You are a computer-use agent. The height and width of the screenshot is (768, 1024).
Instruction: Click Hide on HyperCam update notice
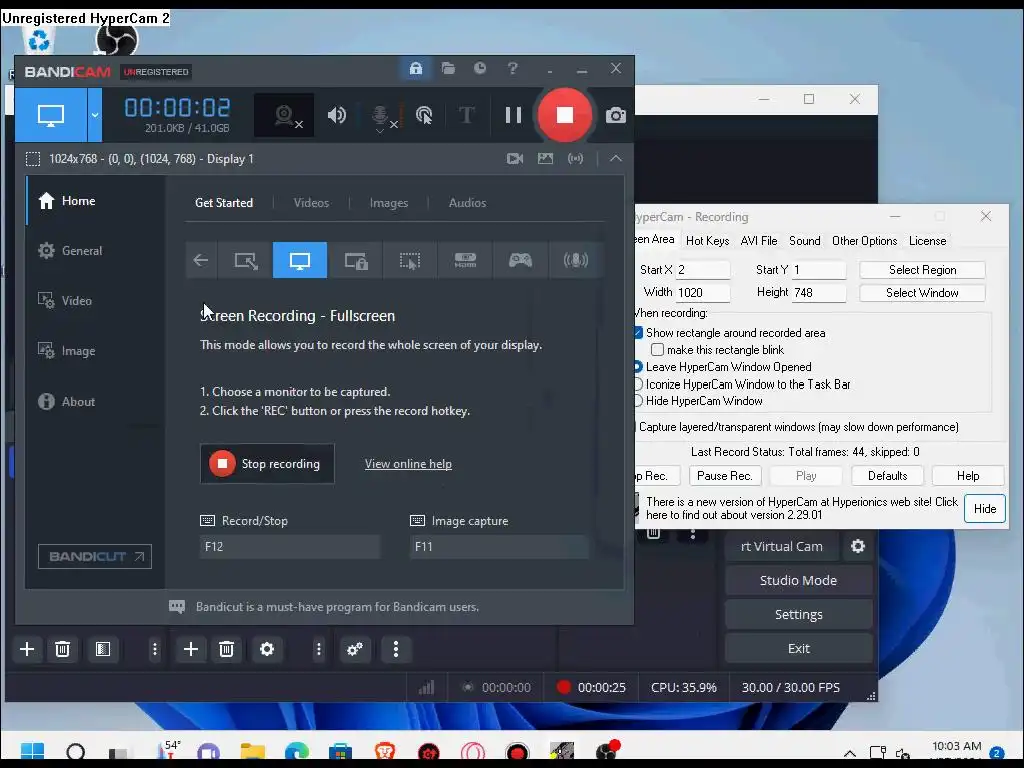coord(985,509)
